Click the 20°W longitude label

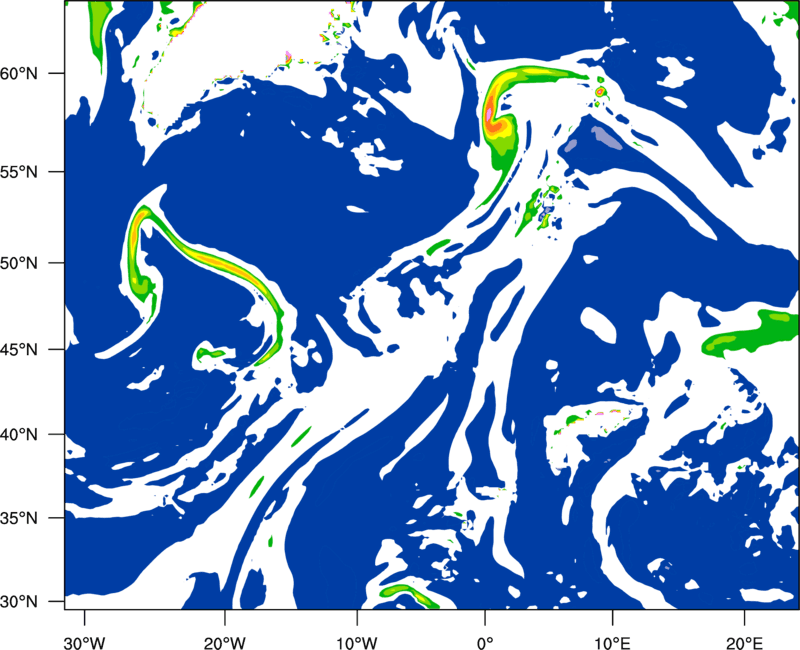pyautogui.click(x=224, y=643)
